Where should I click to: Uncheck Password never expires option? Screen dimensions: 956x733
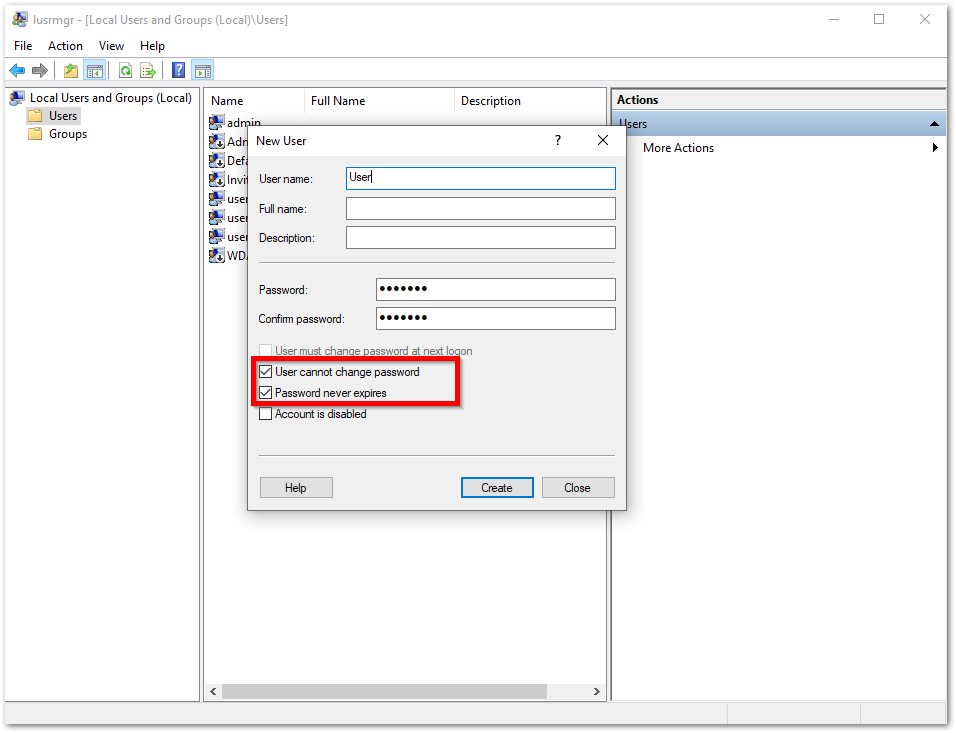click(266, 393)
